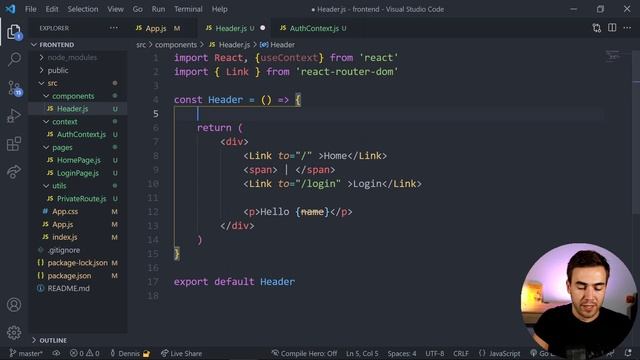Screen dimensions: 640x360
Task: Switch to the AuthContext.js editor tab
Action: pyautogui.click(x=313, y=28)
